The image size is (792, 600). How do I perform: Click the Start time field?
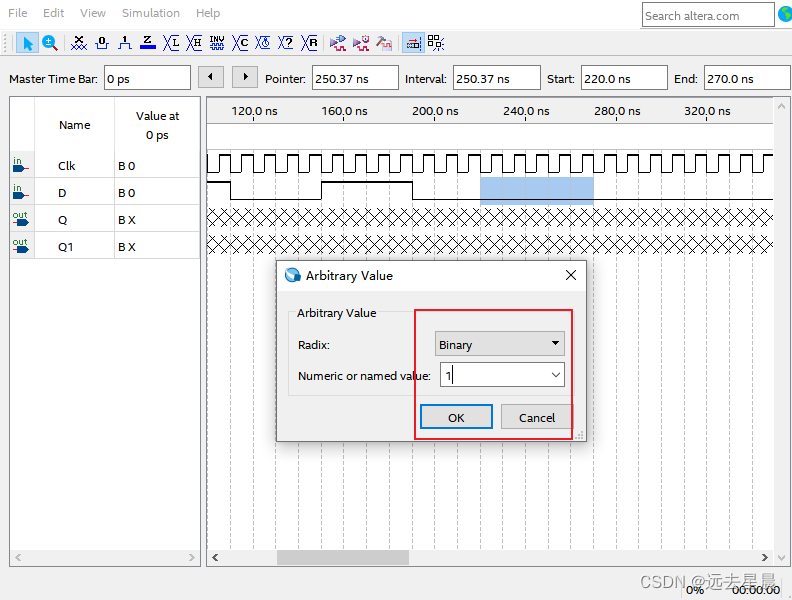pyautogui.click(x=624, y=78)
